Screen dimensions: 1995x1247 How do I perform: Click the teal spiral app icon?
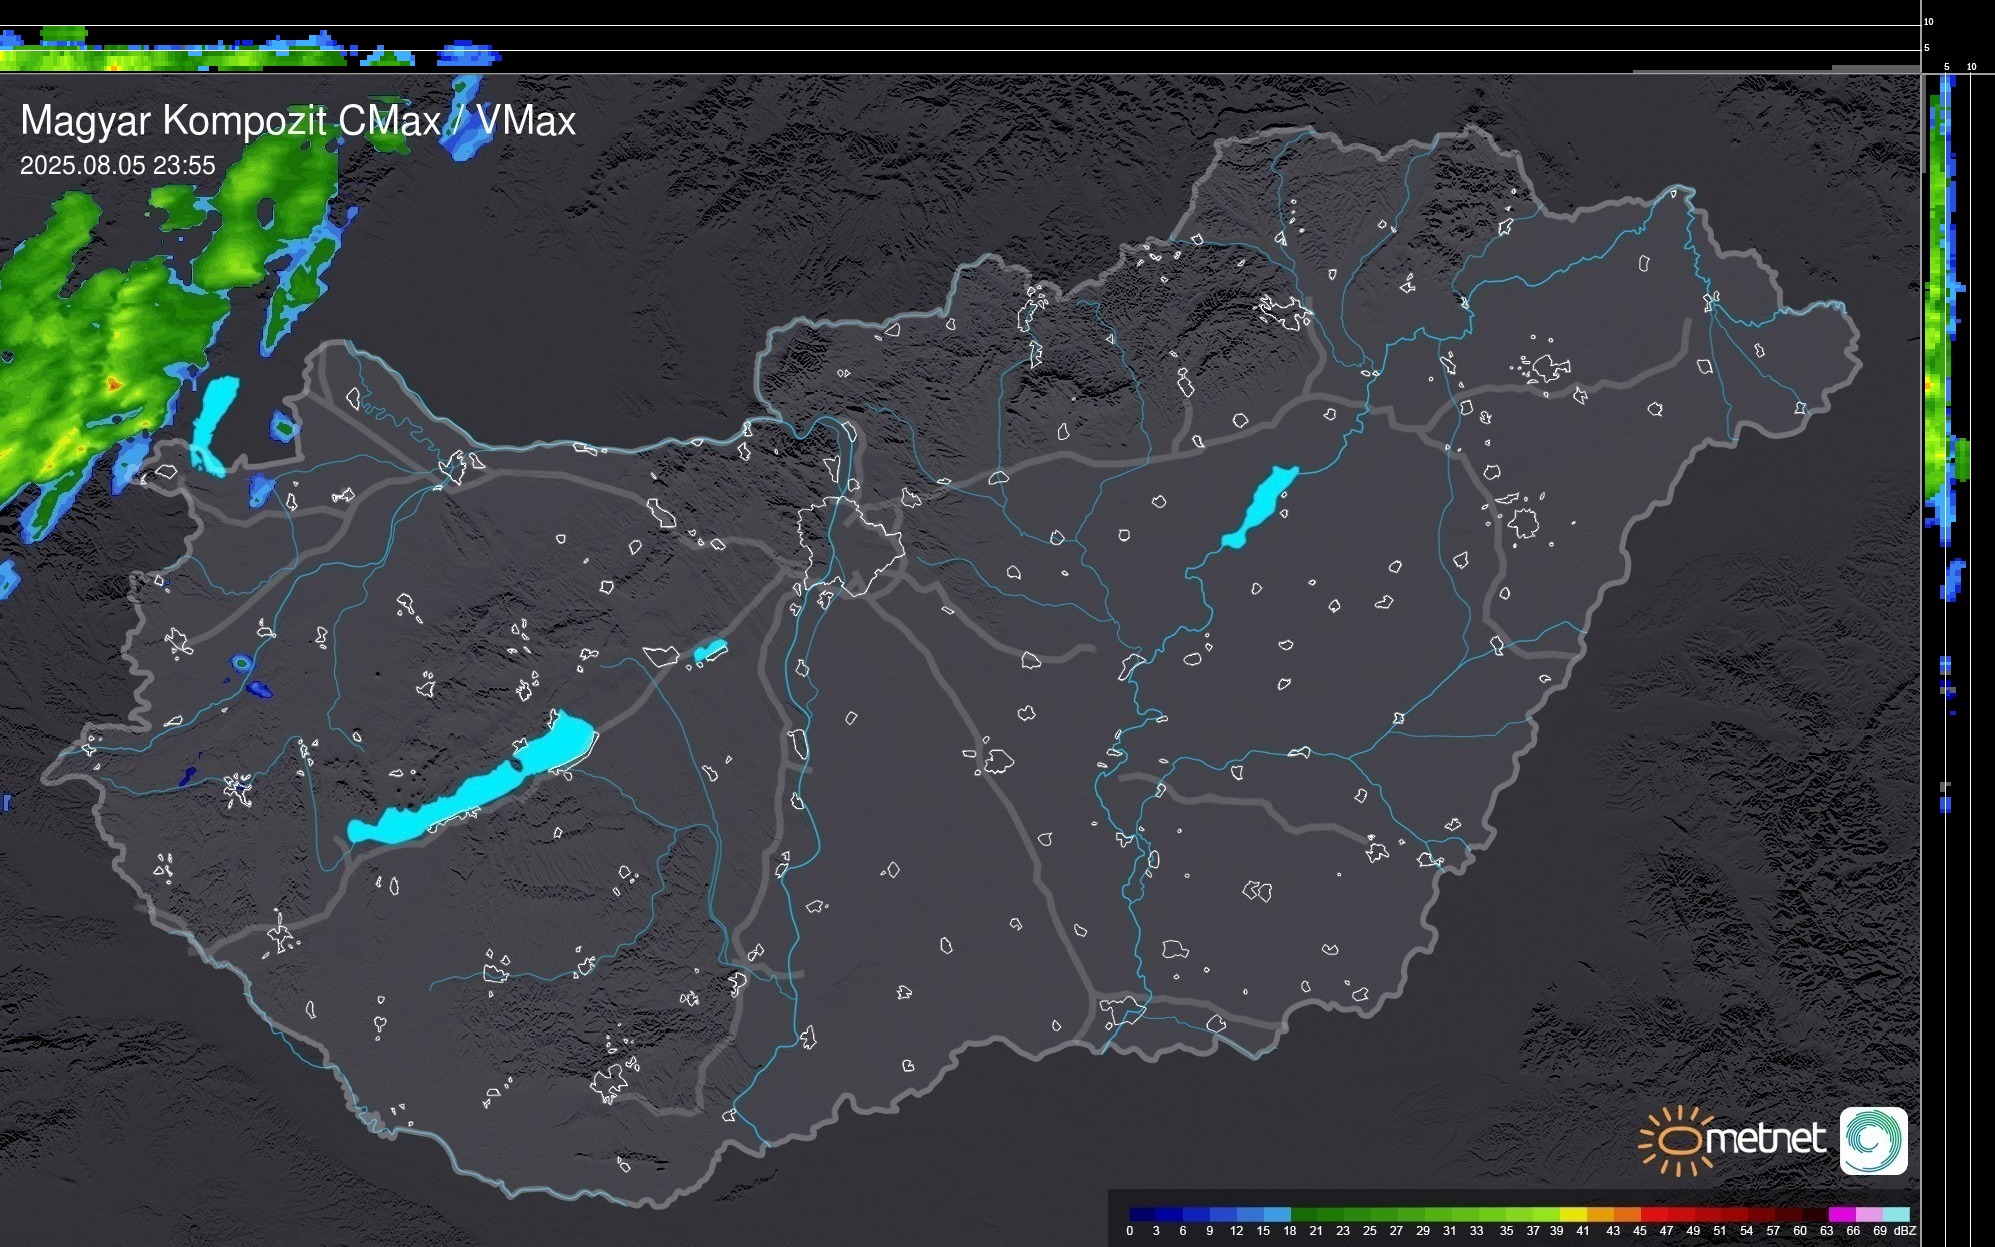click(x=1873, y=1140)
